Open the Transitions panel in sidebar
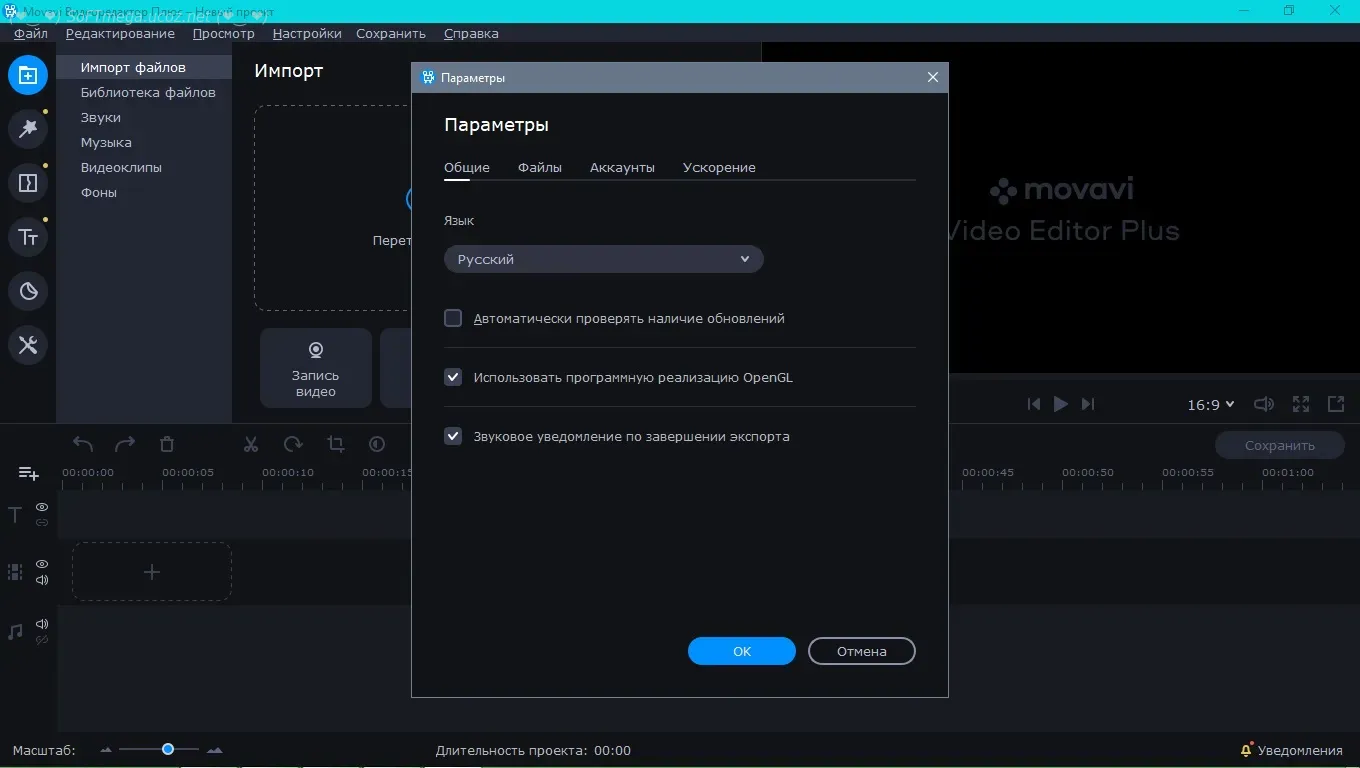The height and width of the screenshot is (768, 1360). pos(28,183)
